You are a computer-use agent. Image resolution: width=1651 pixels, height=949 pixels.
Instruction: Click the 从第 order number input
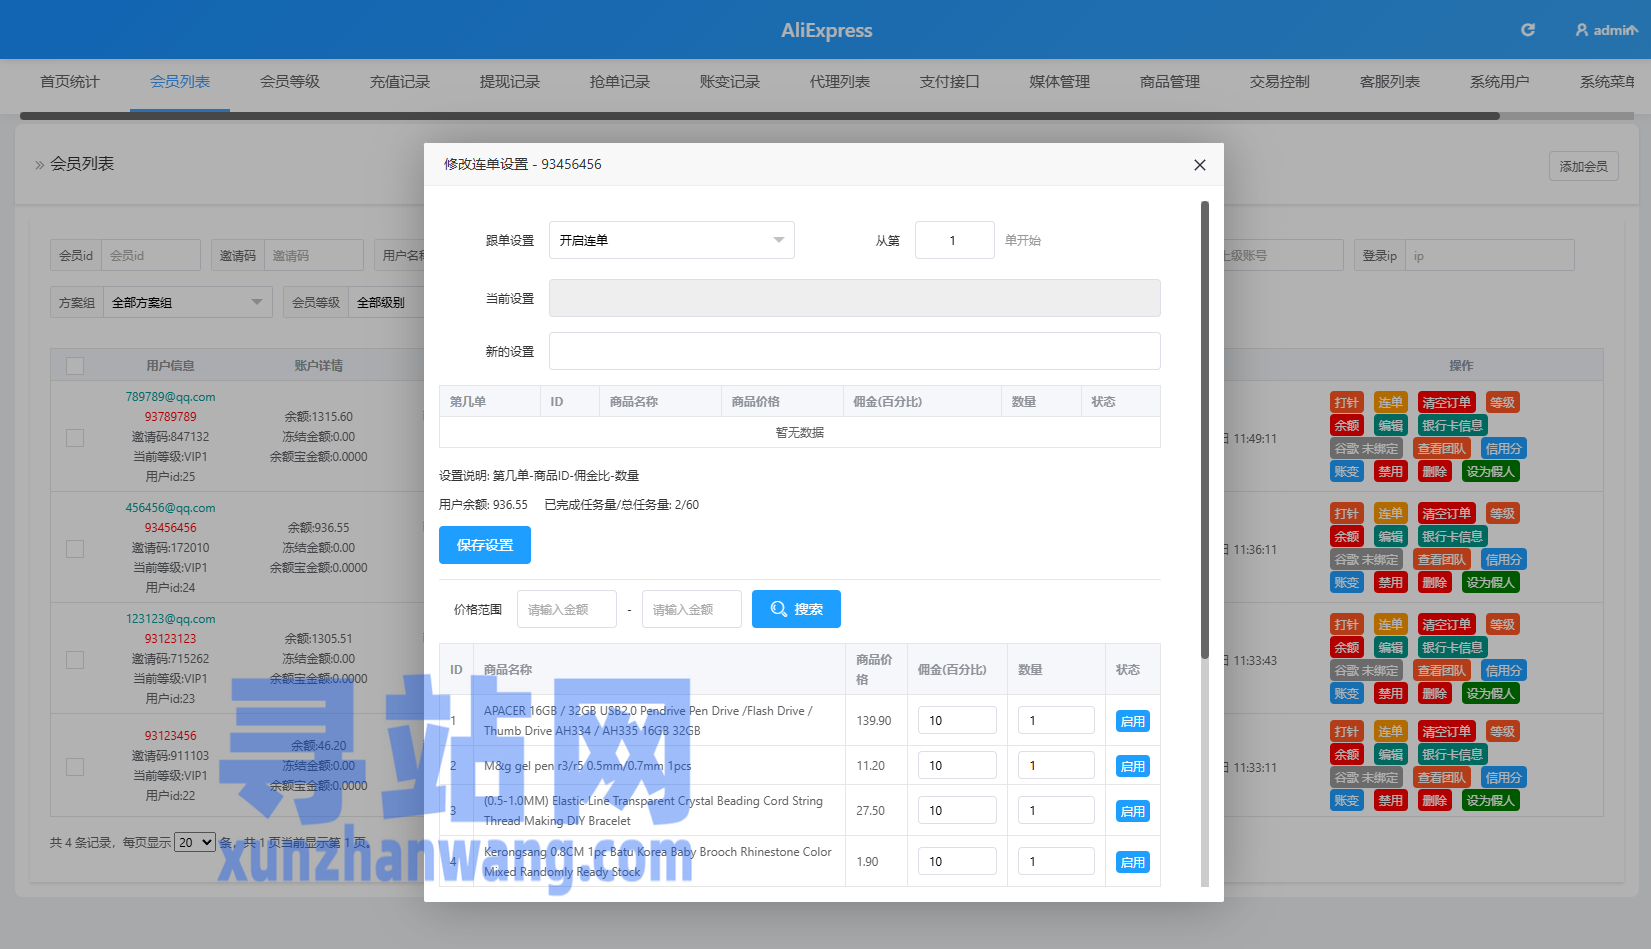click(954, 240)
